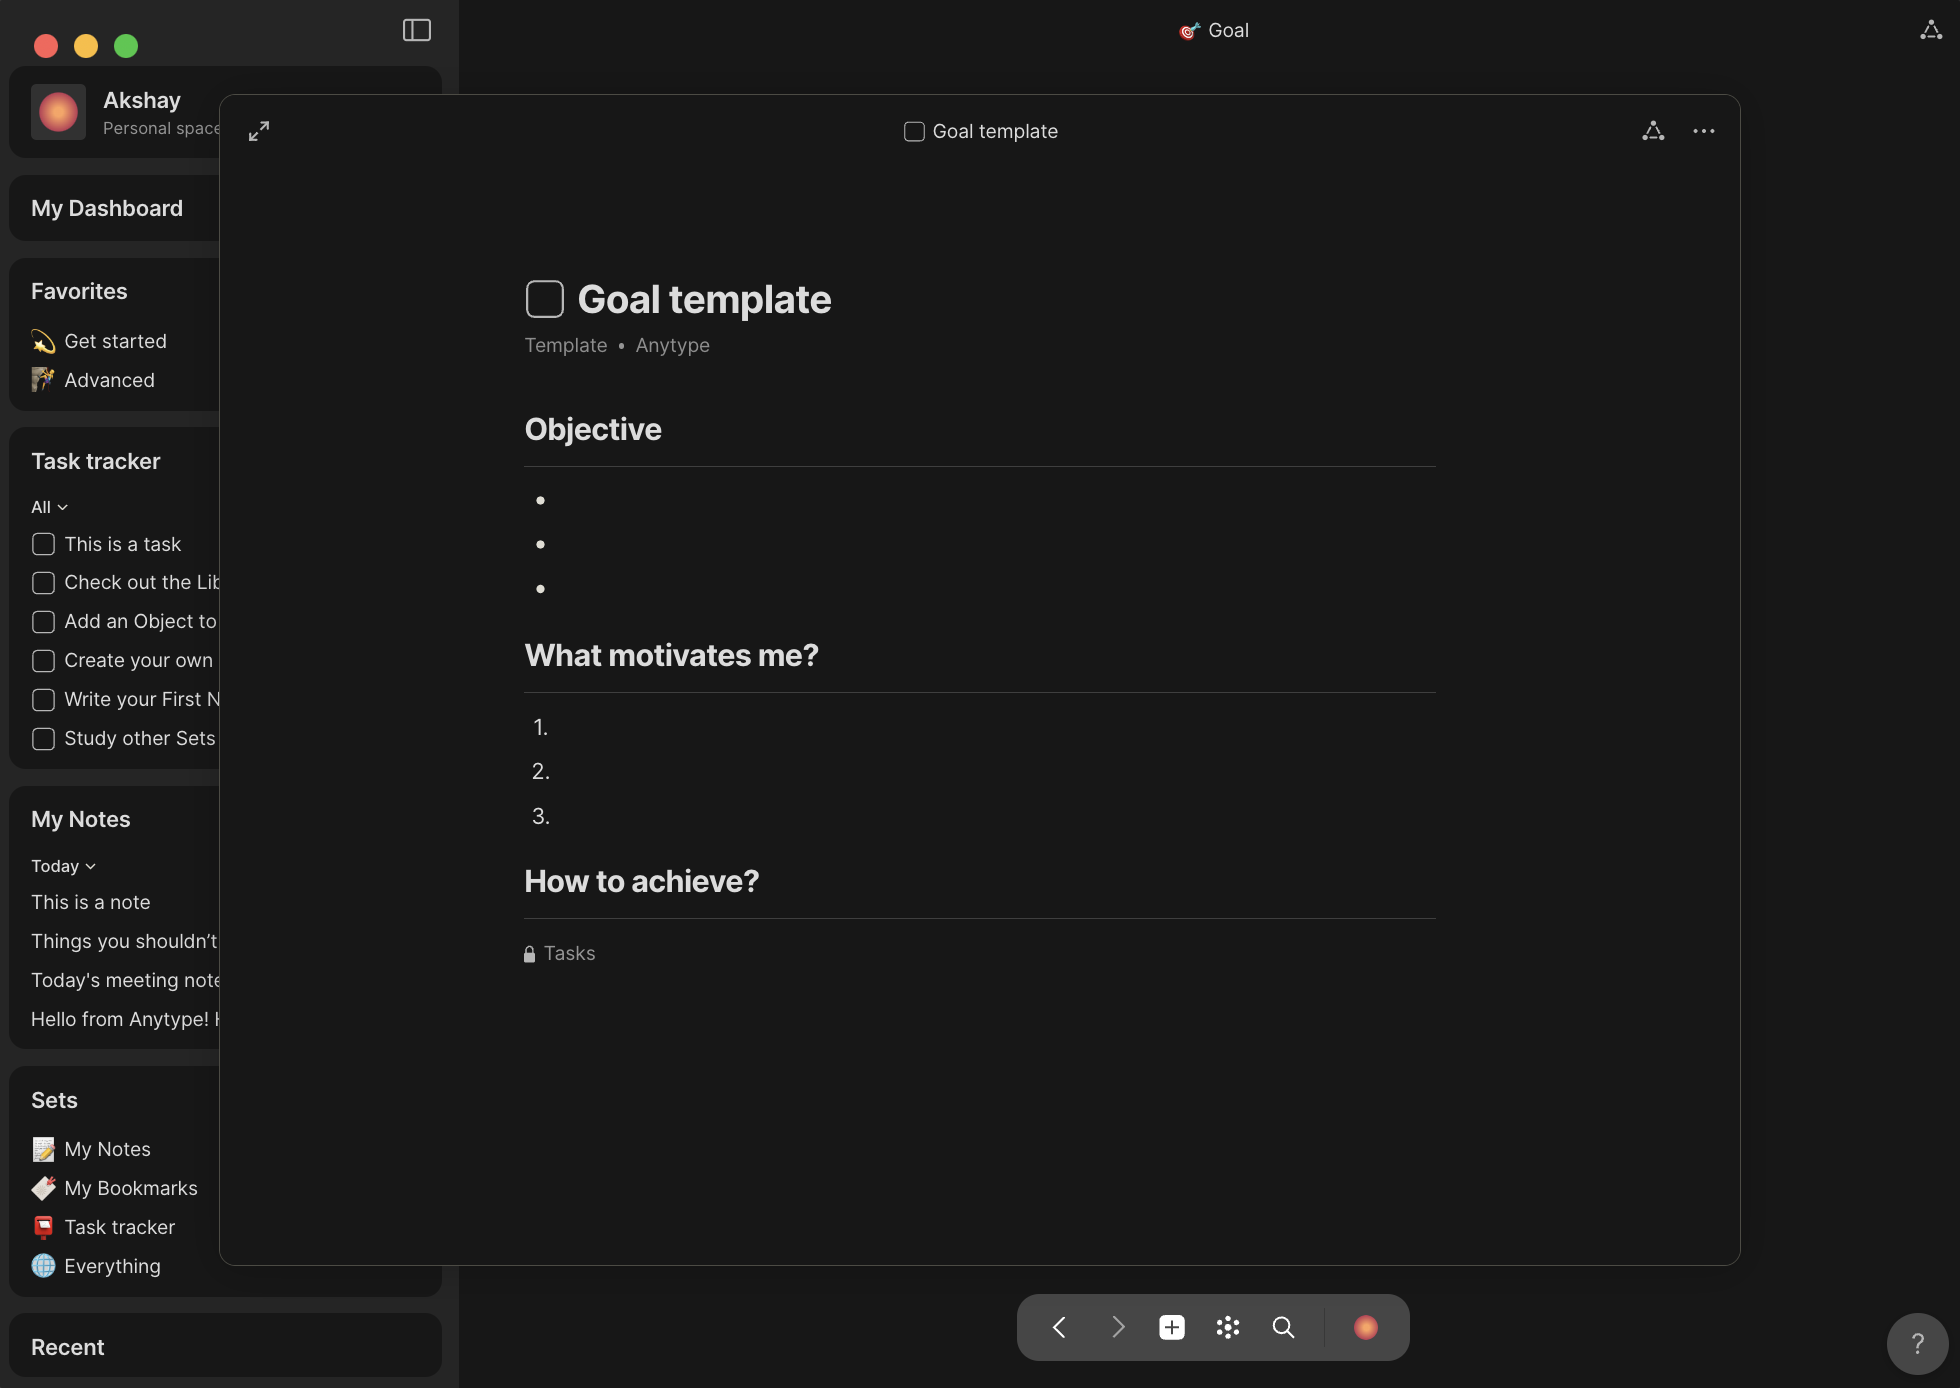Check the Goal template title checkbox
Viewport: 1960px width, 1388px height.
click(x=545, y=299)
